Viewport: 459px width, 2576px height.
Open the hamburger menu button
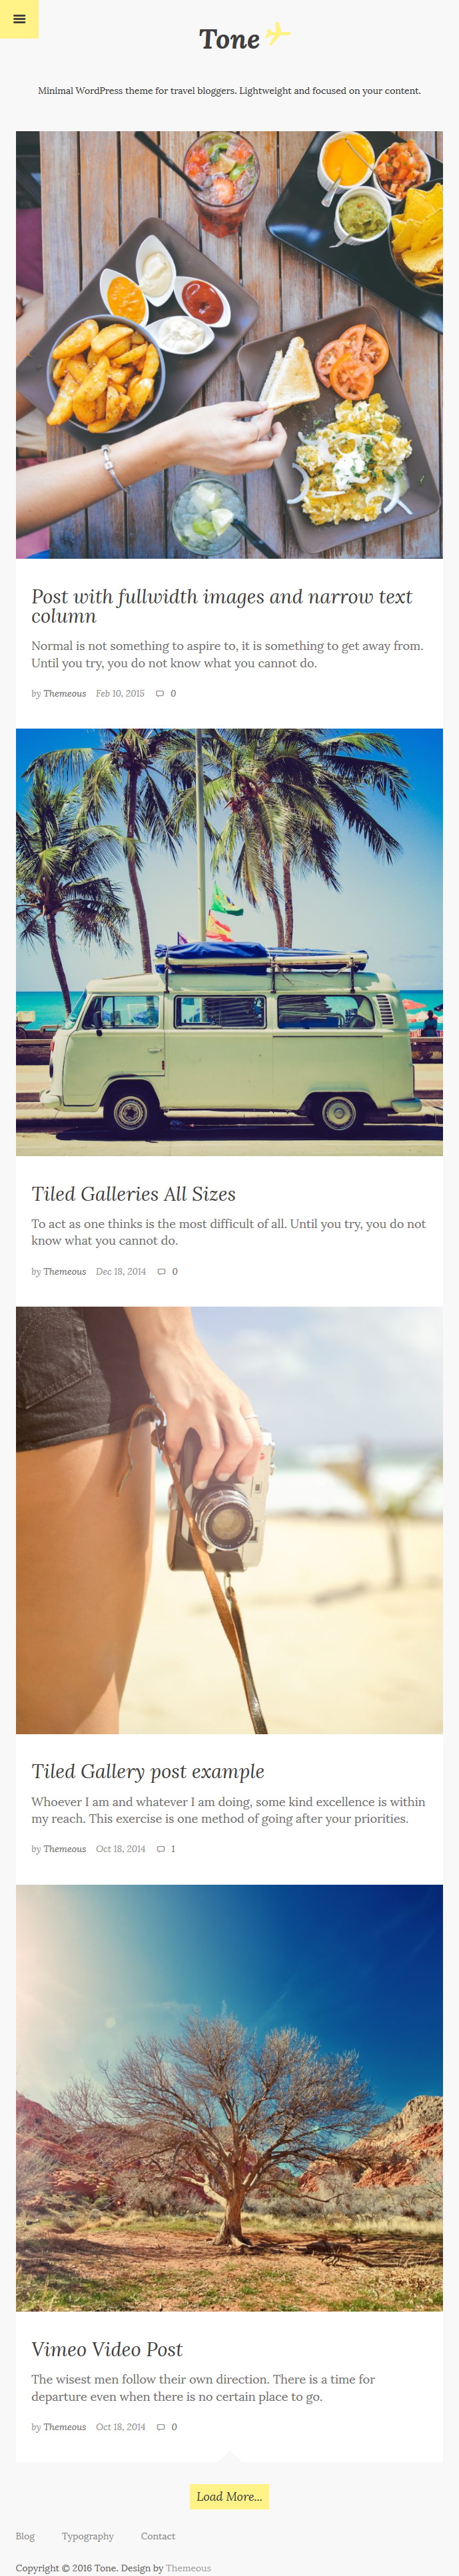point(19,19)
